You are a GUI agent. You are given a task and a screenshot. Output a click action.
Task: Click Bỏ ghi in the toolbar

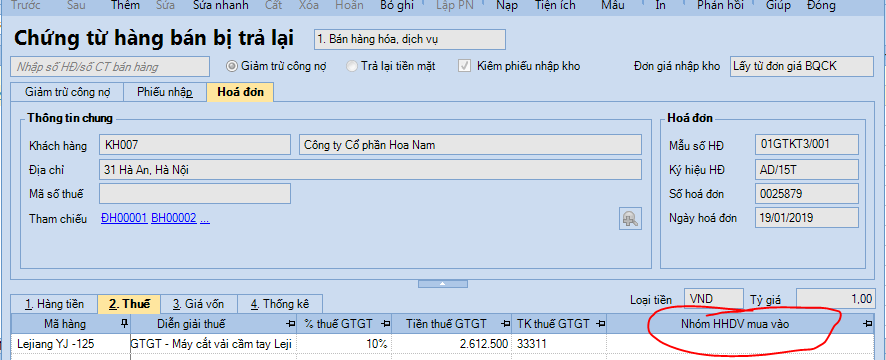(x=397, y=6)
